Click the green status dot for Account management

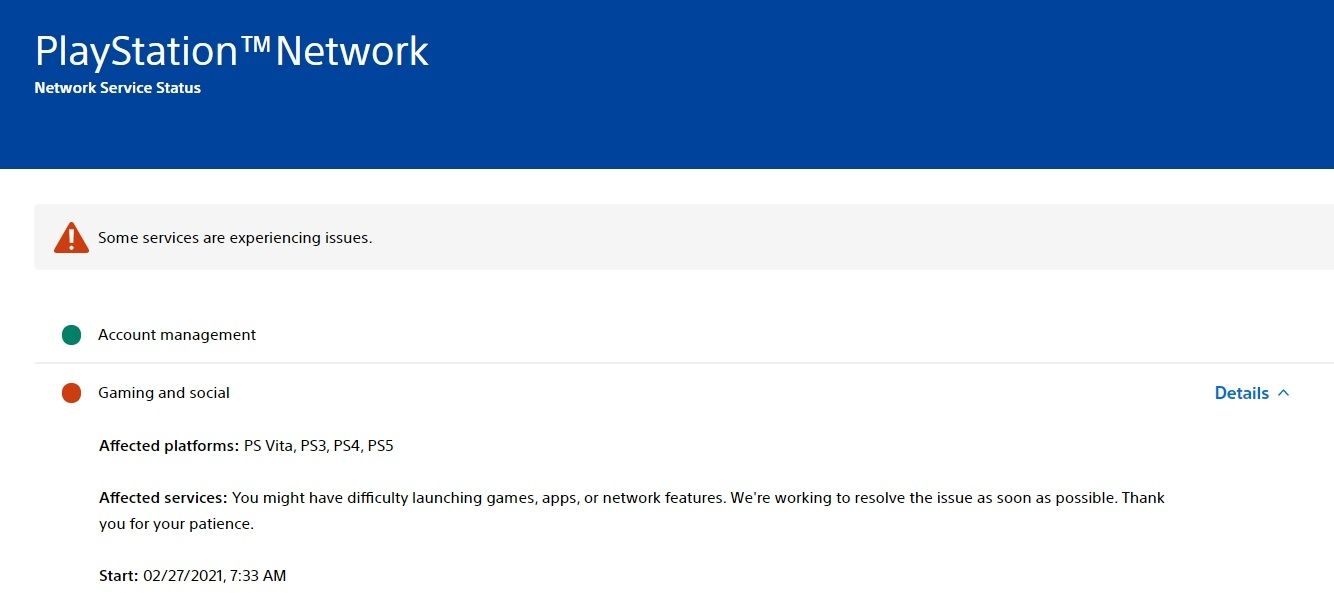pyautogui.click(x=71, y=335)
